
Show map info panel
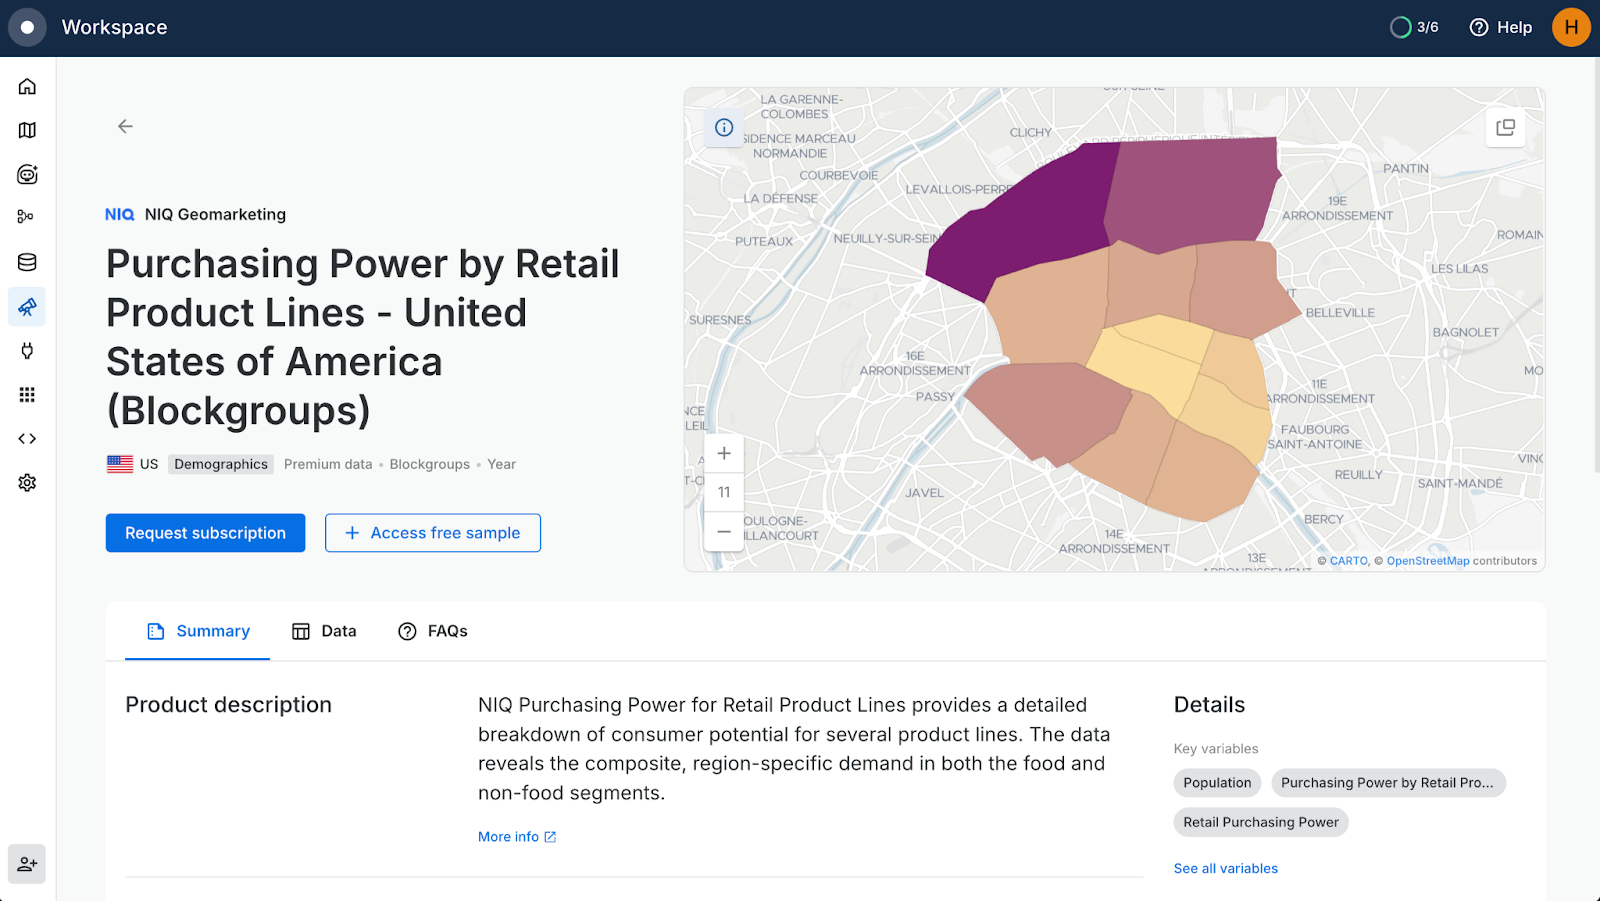pyautogui.click(x=724, y=128)
